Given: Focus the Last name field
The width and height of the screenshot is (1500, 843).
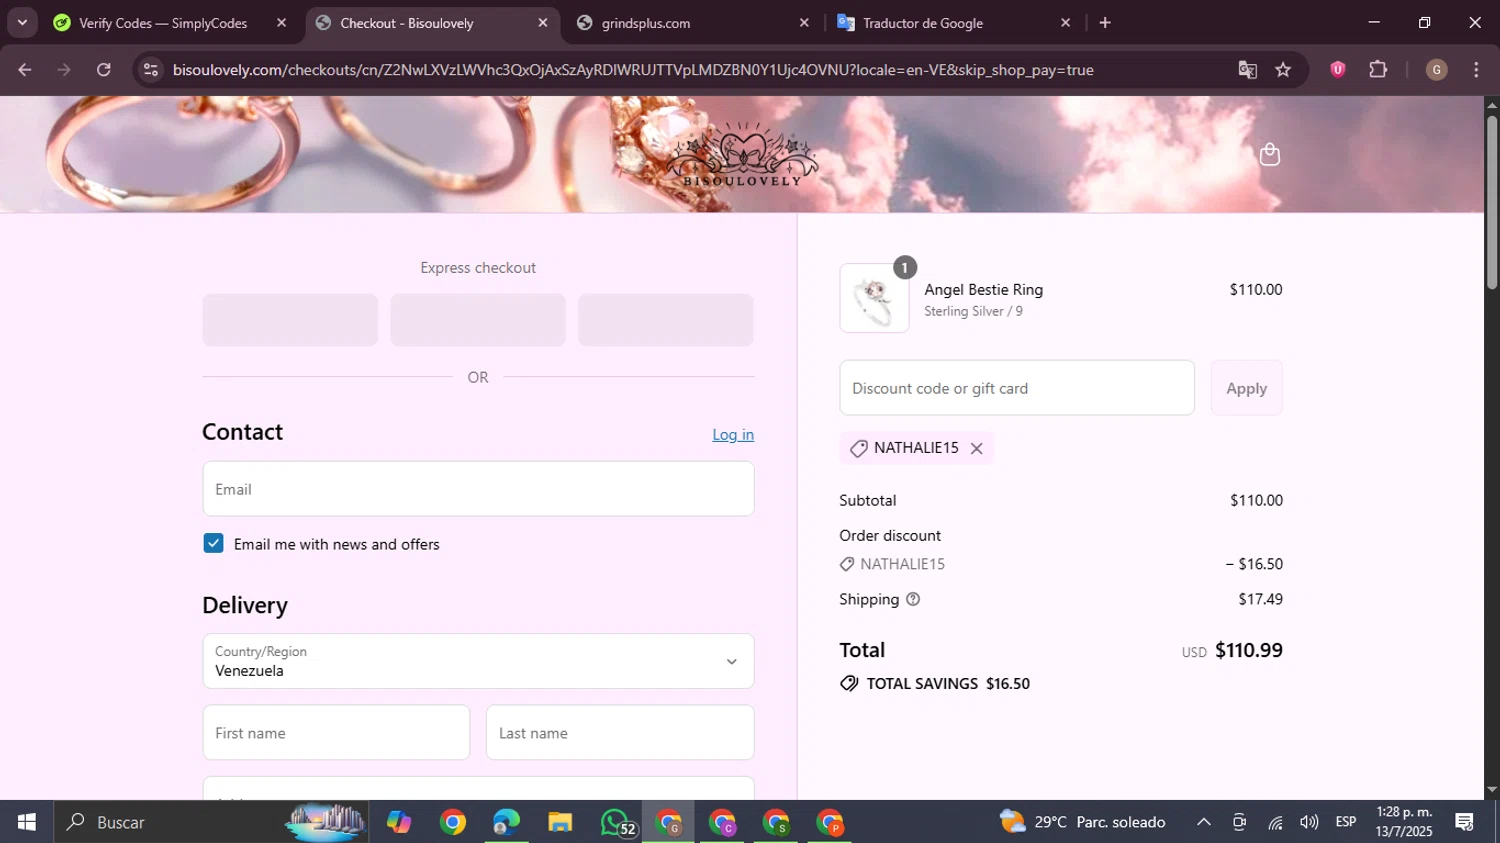Looking at the screenshot, I should (x=620, y=733).
